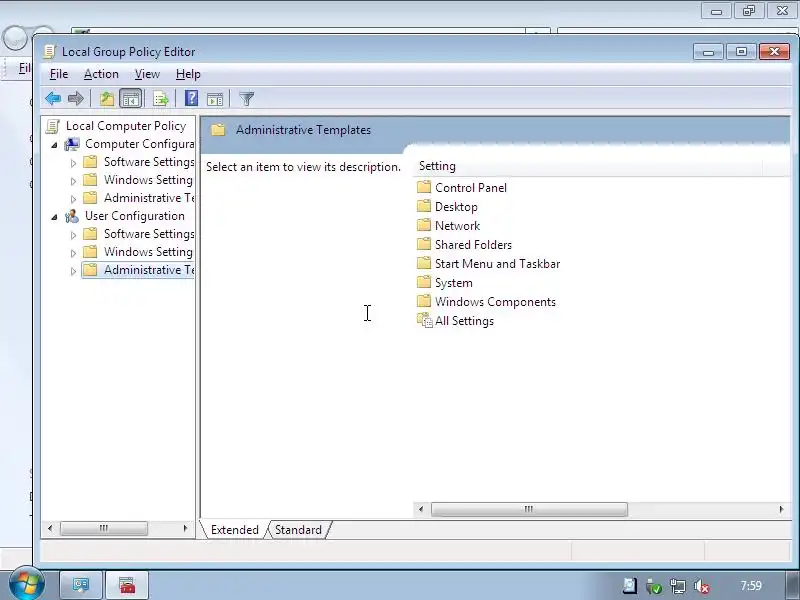
Task: Select the System folder icon
Action: (424, 282)
